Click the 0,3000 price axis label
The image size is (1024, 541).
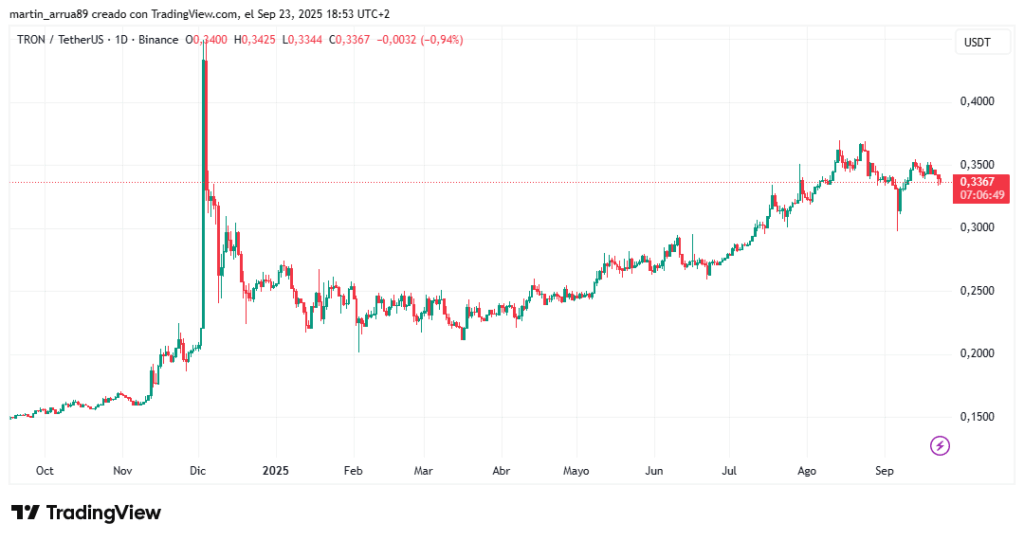tap(975, 228)
